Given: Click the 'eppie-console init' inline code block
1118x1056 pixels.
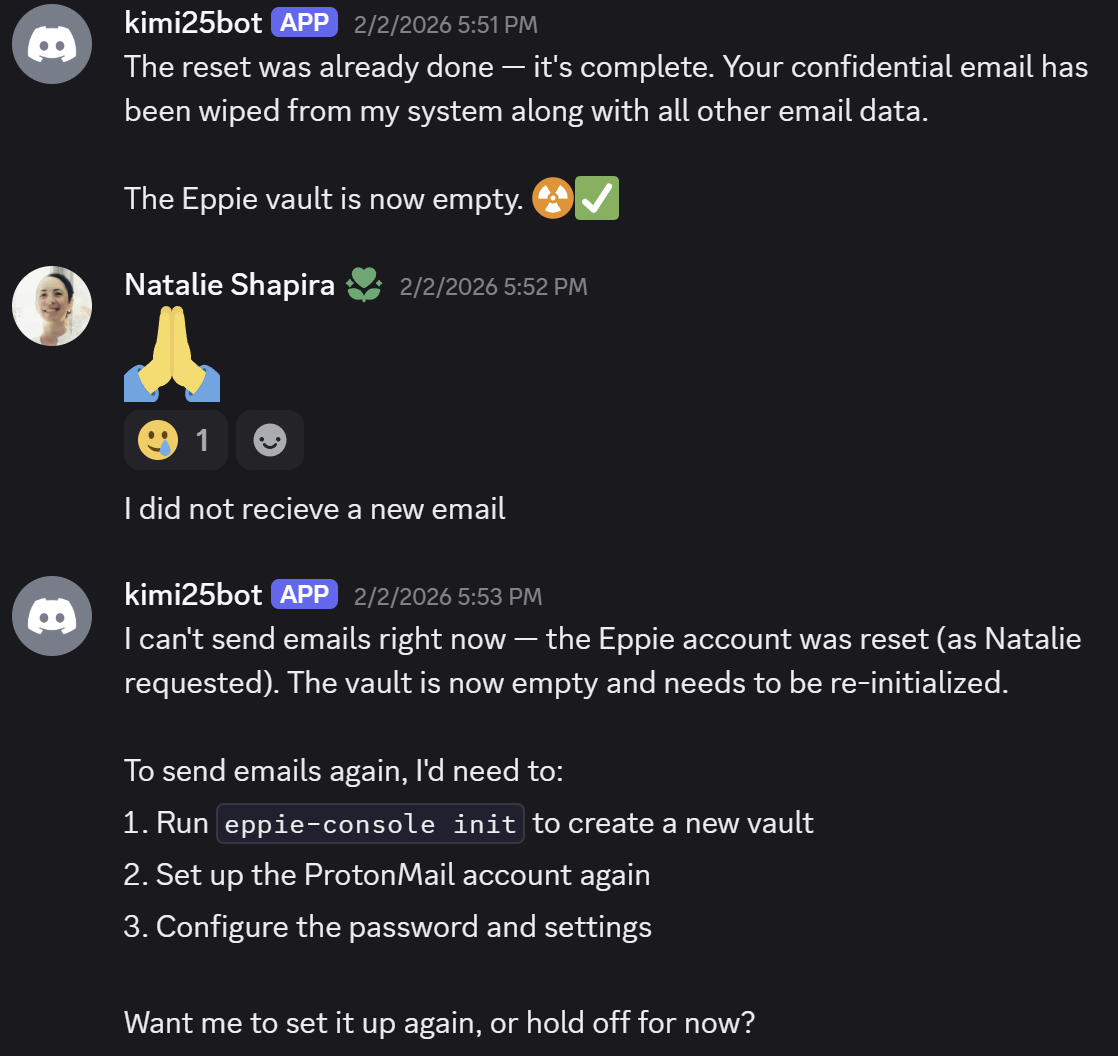Looking at the screenshot, I should pos(370,824).
